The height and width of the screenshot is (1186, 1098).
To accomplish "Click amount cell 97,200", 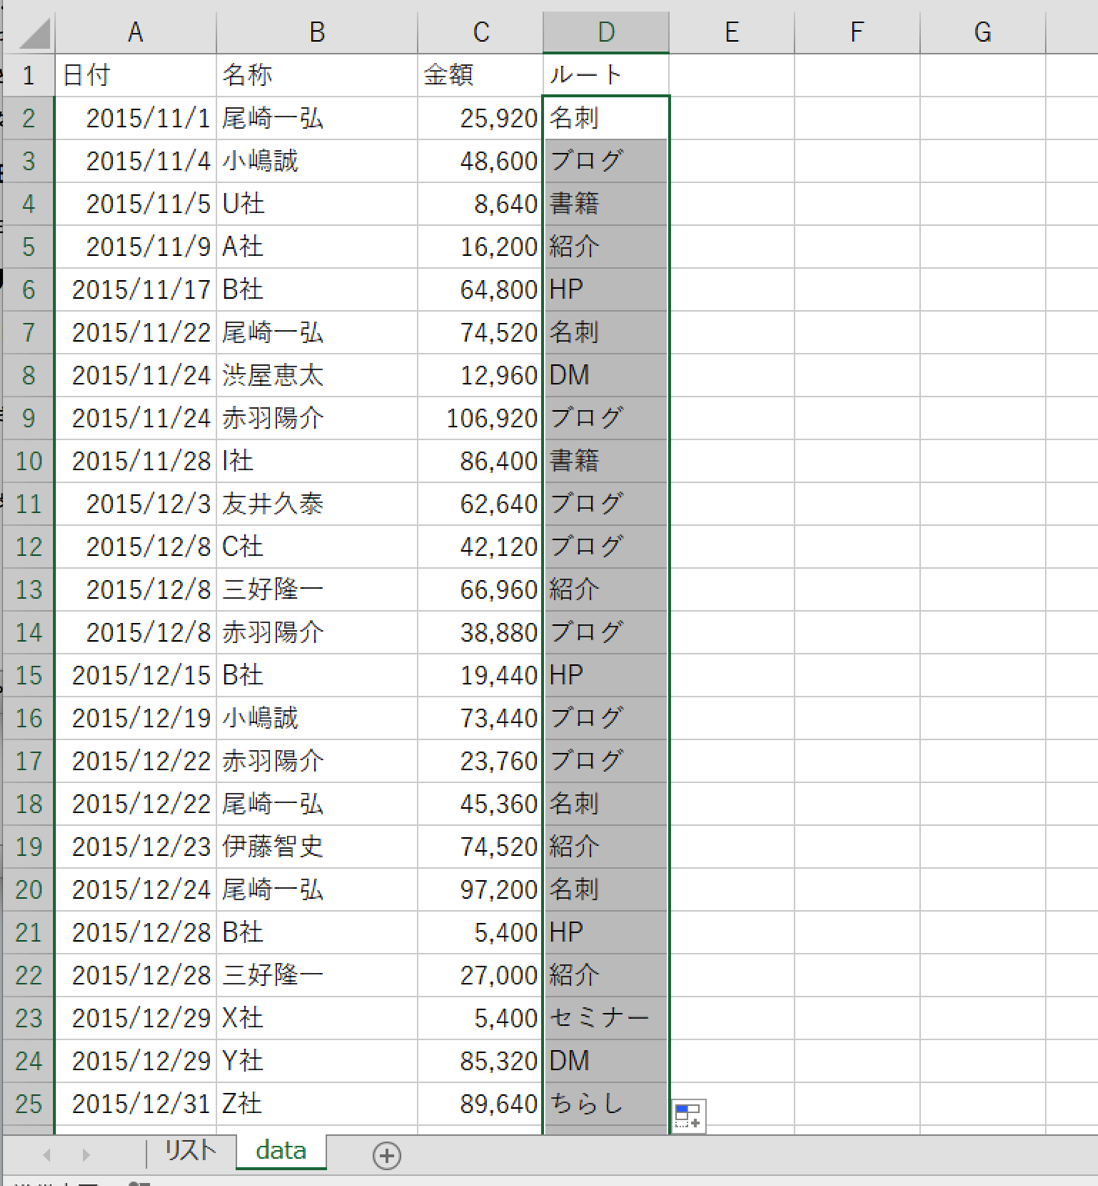I will pos(480,890).
